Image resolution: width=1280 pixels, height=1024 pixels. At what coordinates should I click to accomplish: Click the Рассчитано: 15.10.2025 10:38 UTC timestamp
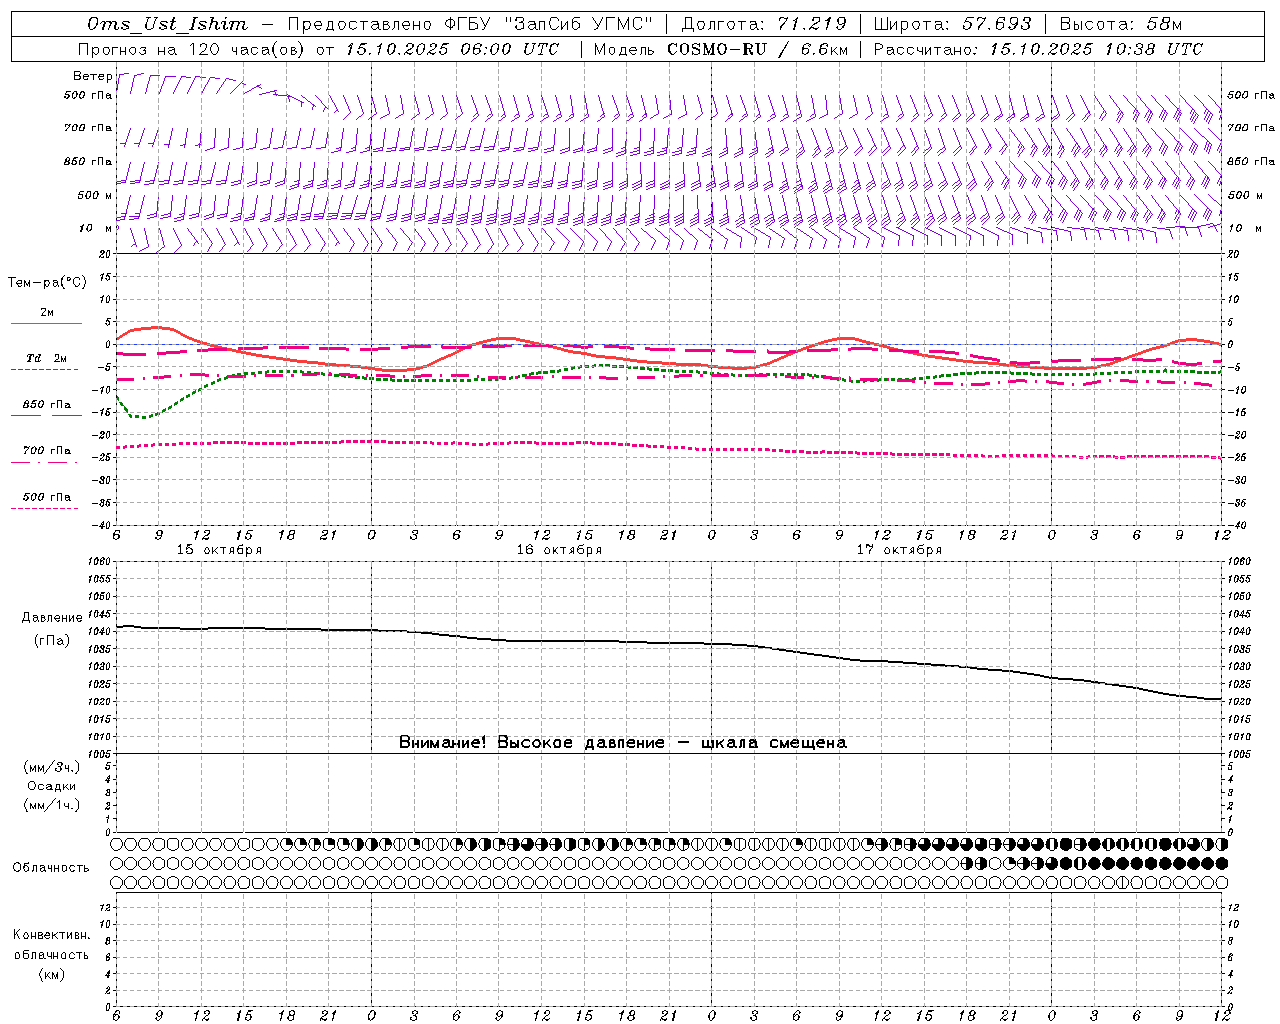pos(1038,49)
